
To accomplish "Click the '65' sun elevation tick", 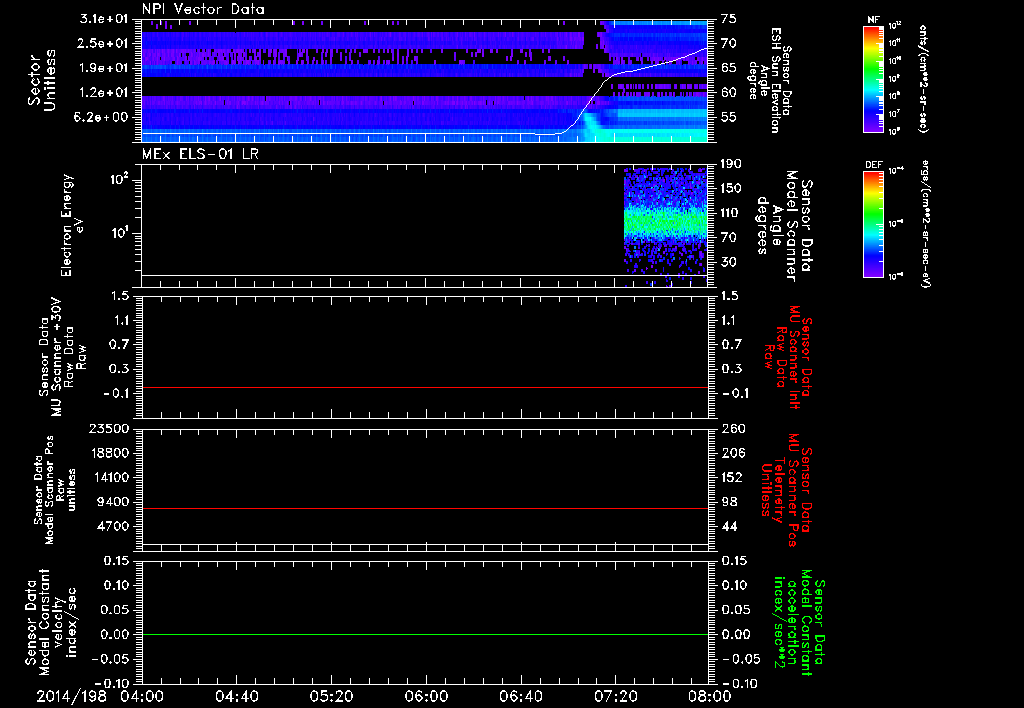I will pyautogui.click(x=729, y=68).
